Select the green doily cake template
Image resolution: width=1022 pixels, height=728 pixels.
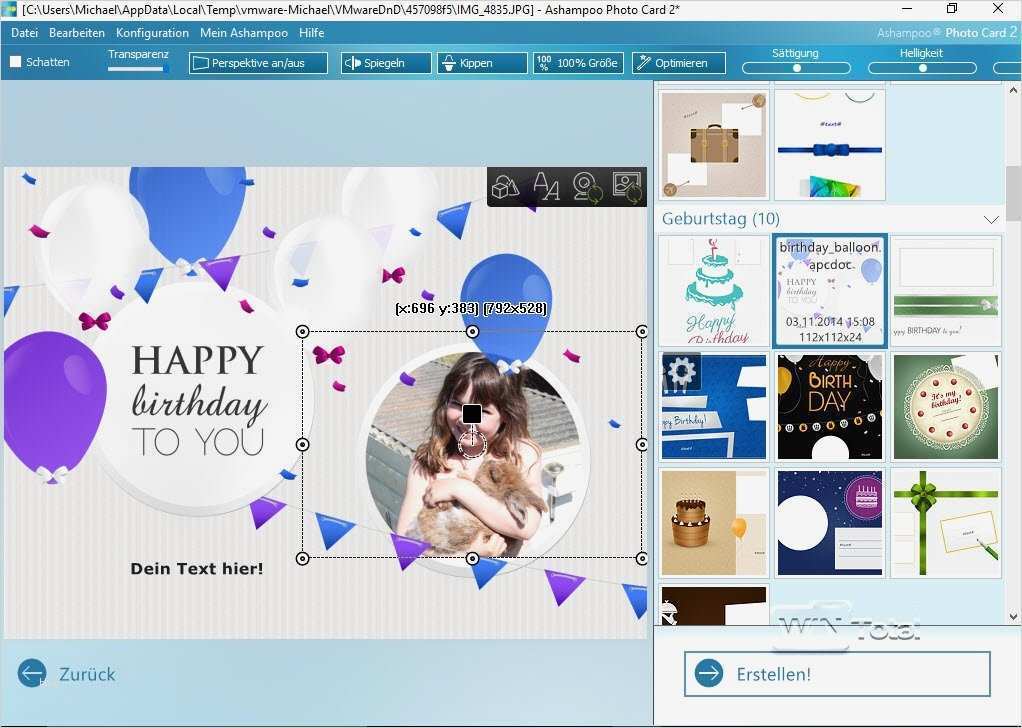(945, 406)
